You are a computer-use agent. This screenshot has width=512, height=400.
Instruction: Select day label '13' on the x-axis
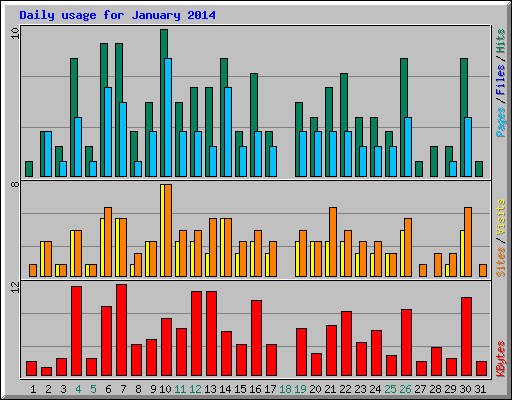(210, 389)
